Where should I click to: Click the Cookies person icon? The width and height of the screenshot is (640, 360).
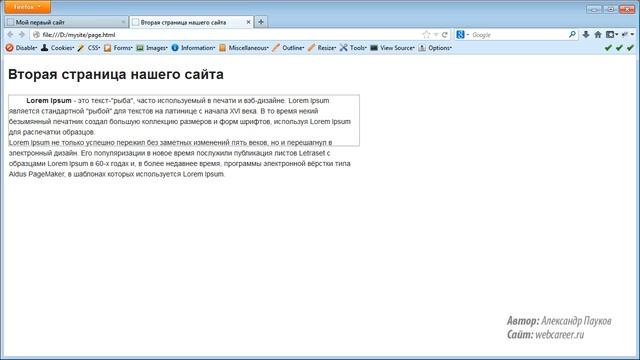coord(44,48)
